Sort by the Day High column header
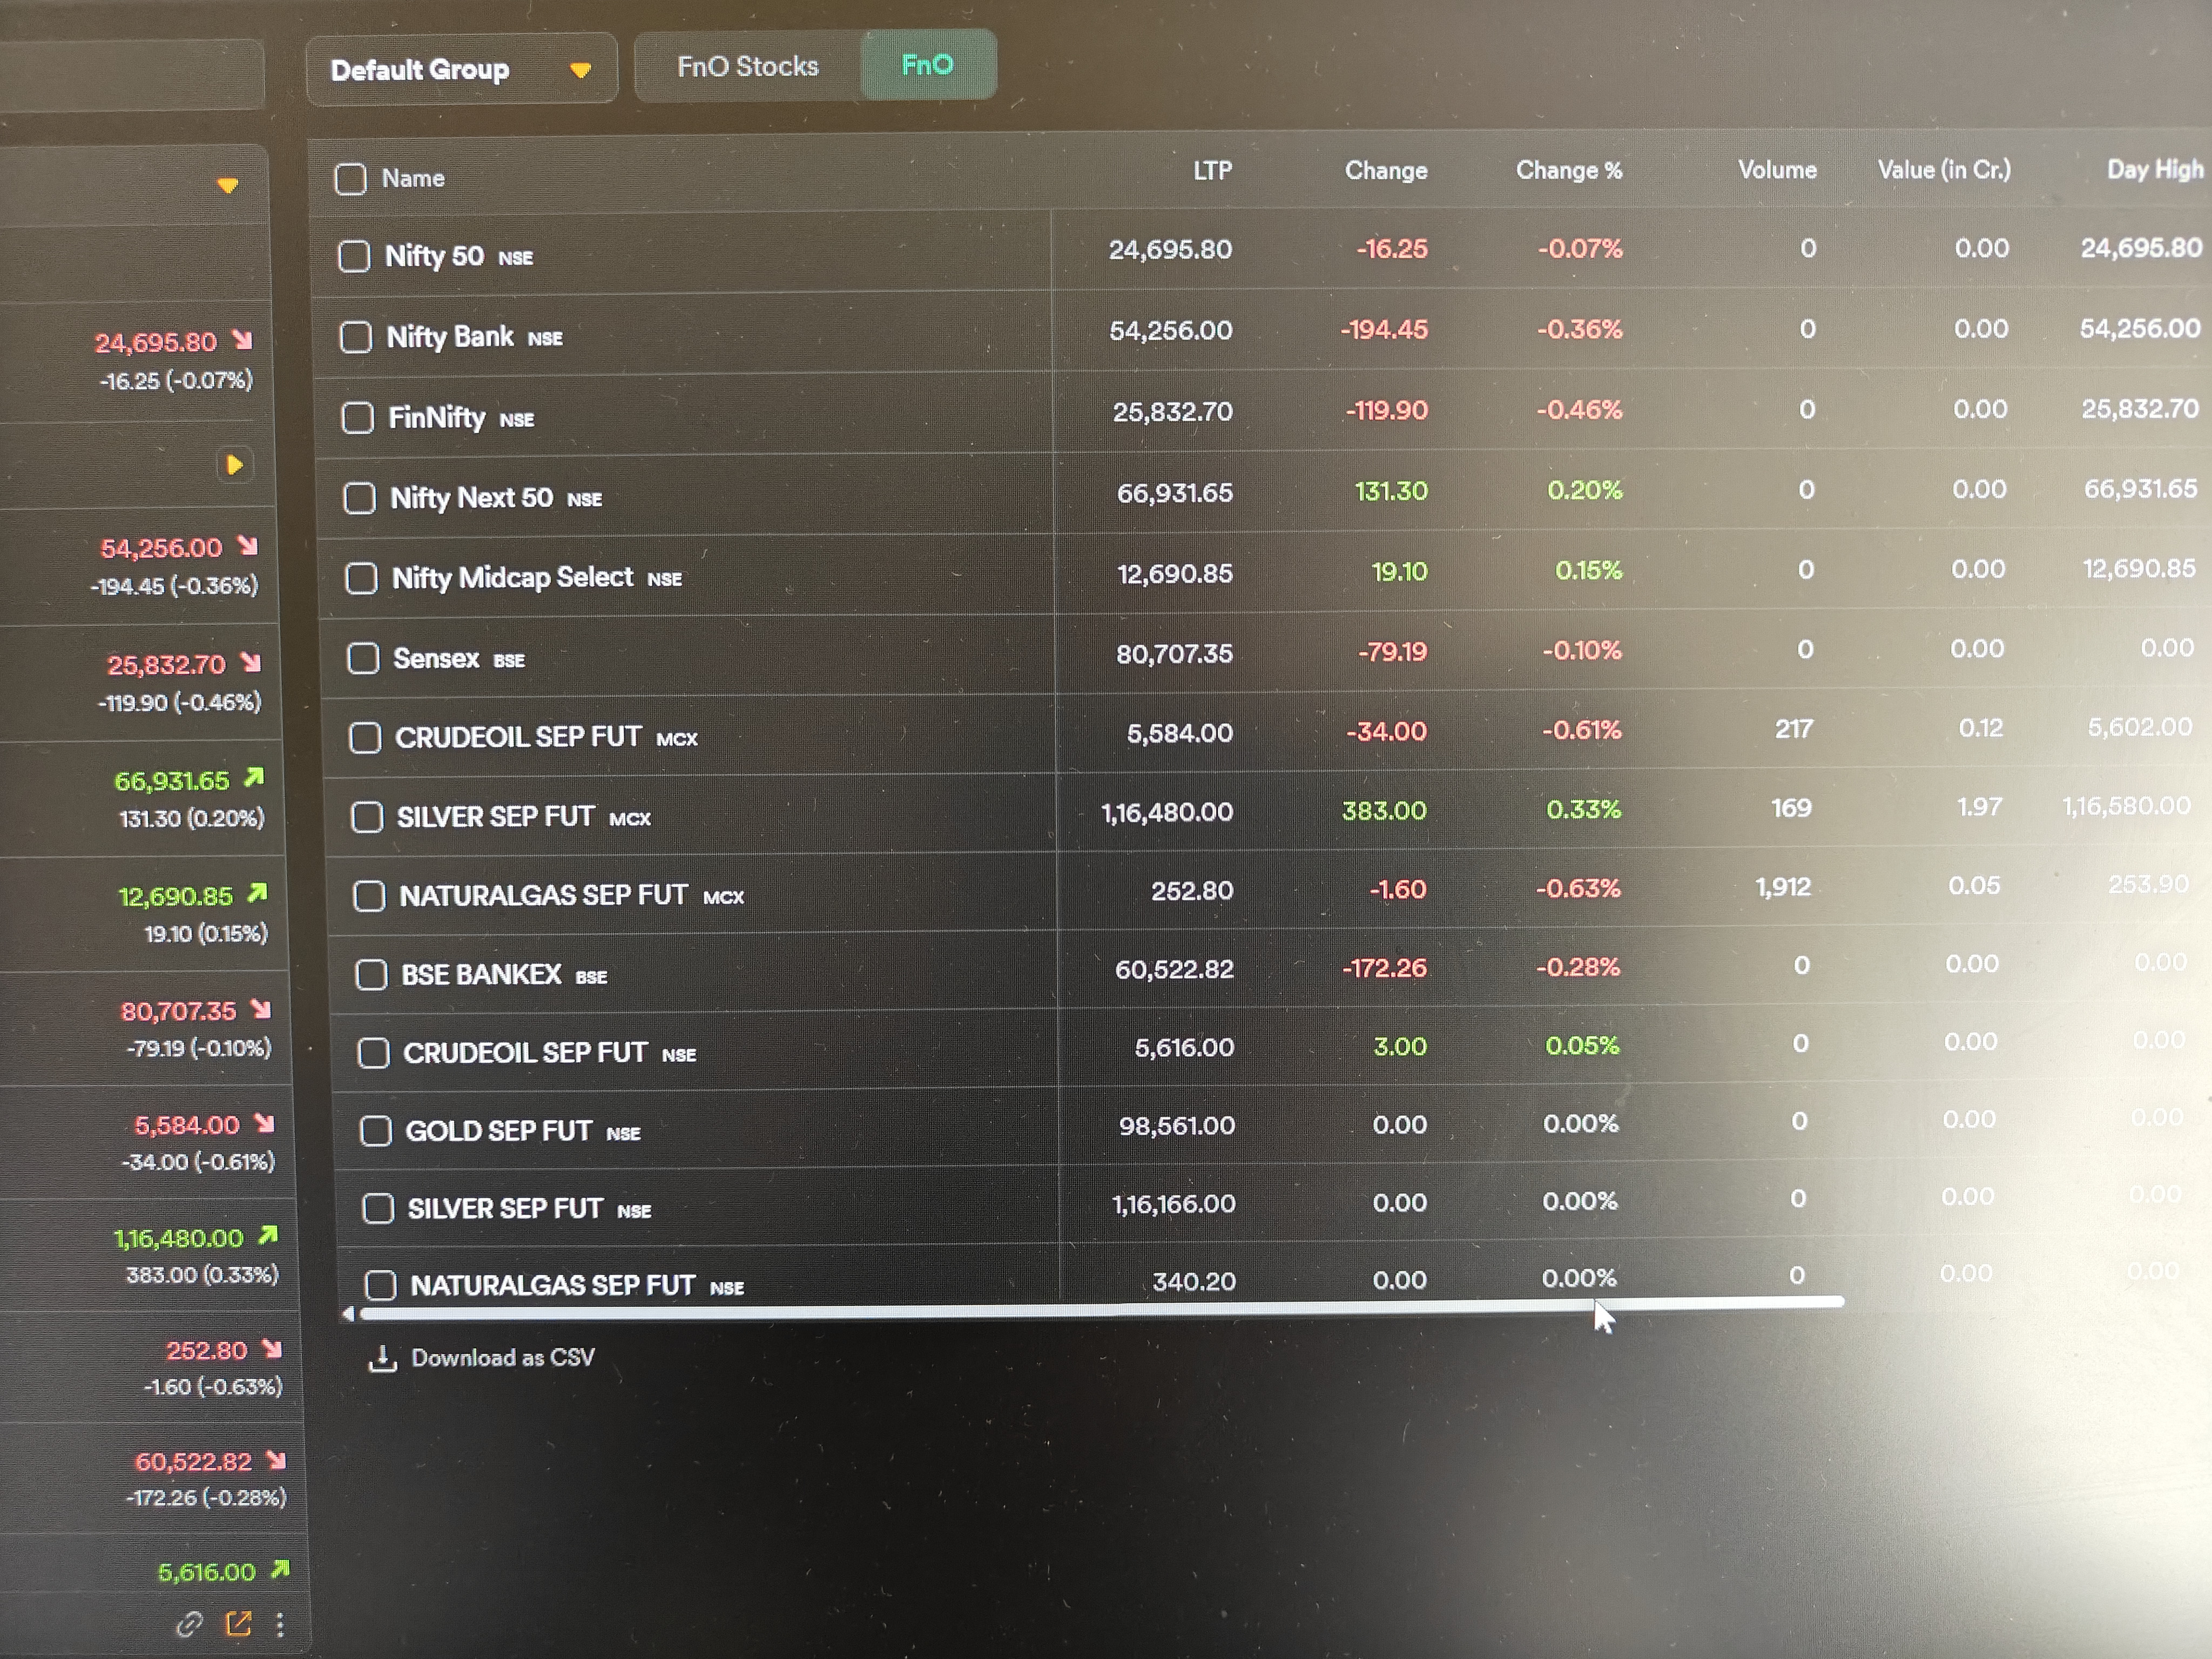 [x=2154, y=170]
